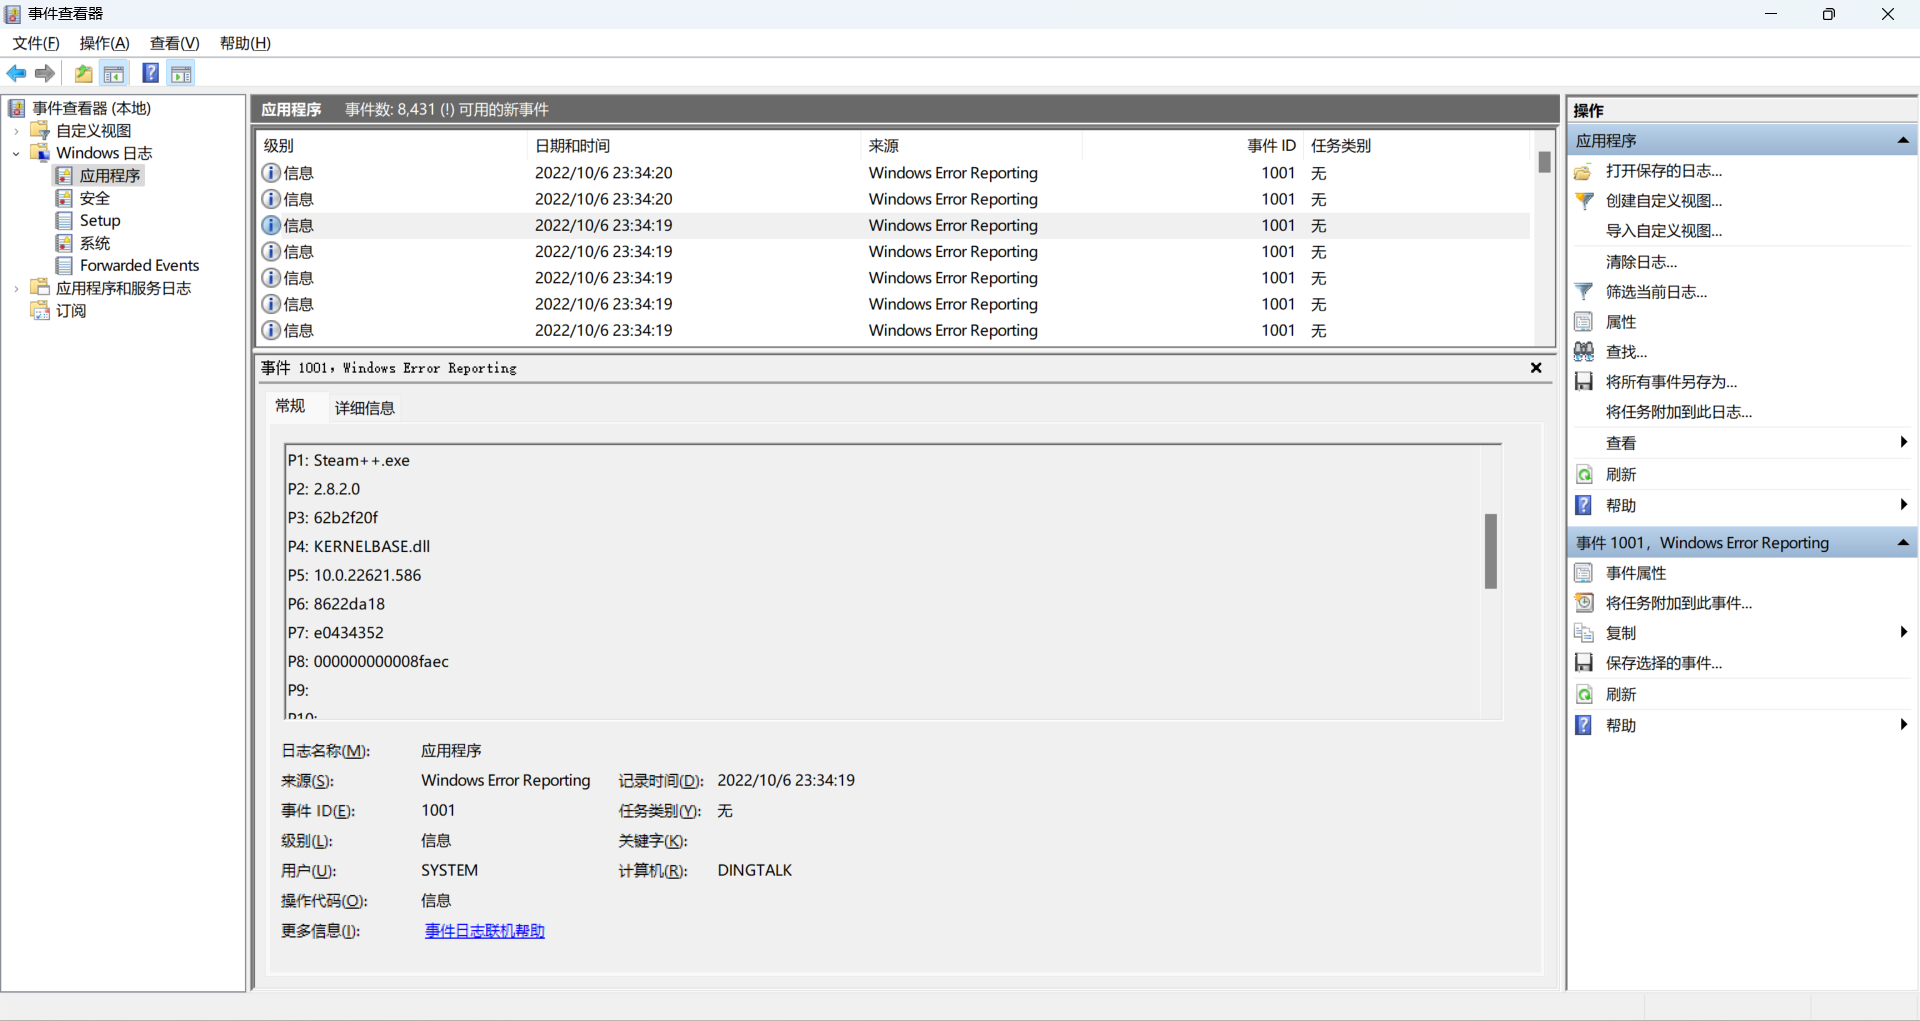Open log 属性 via properties icon
Screen dimensions: 1920x1021
pyautogui.click(x=1585, y=321)
